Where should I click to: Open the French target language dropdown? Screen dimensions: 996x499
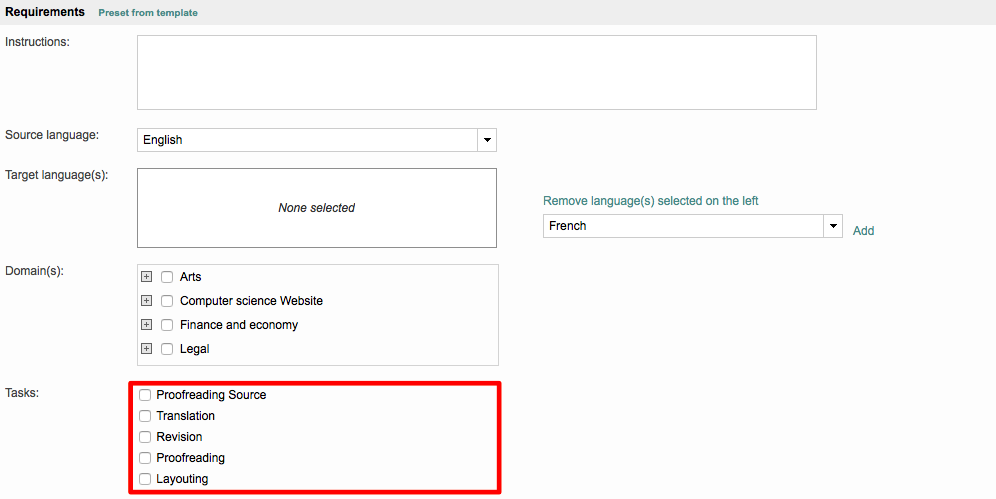pyautogui.click(x=692, y=226)
